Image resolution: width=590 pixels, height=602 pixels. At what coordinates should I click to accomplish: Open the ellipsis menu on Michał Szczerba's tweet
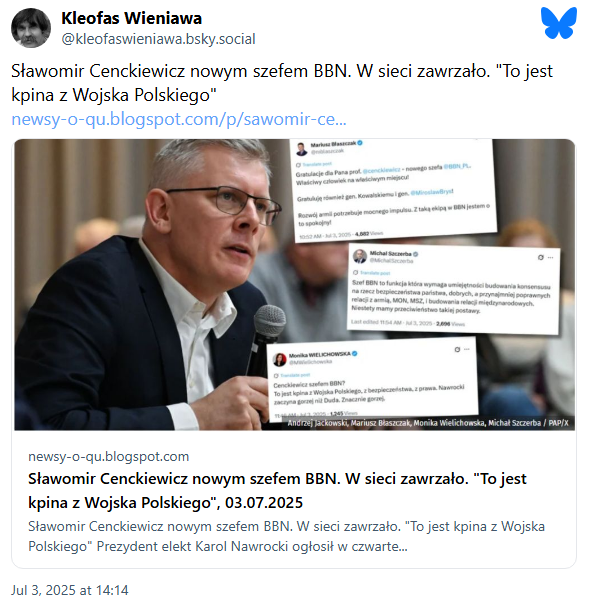pyautogui.click(x=550, y=257)
